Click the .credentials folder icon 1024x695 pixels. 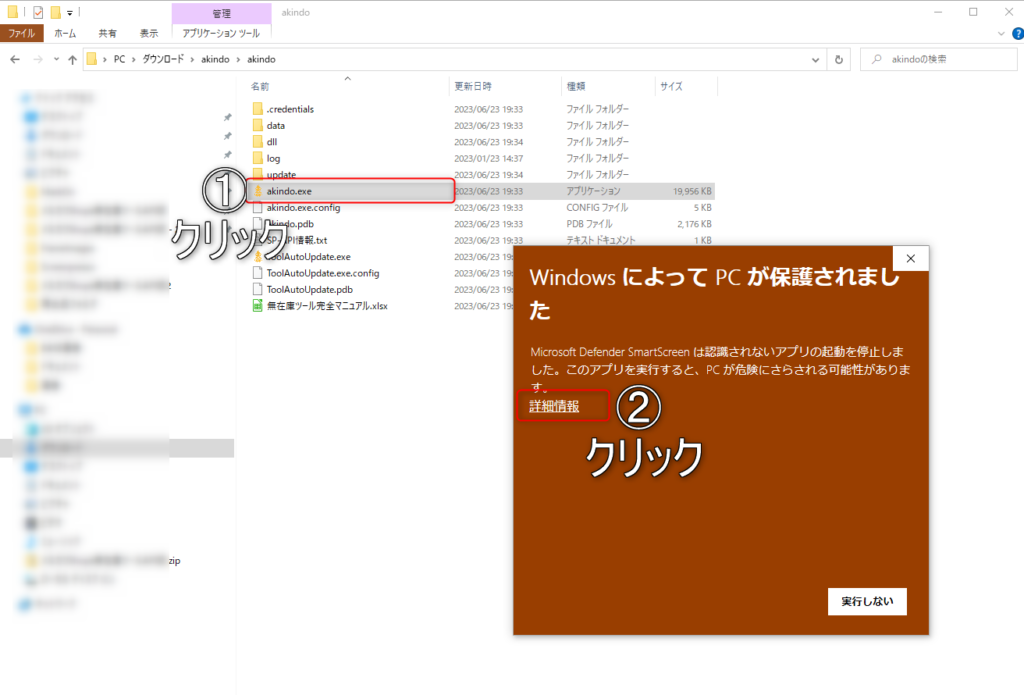pos(257,109)
